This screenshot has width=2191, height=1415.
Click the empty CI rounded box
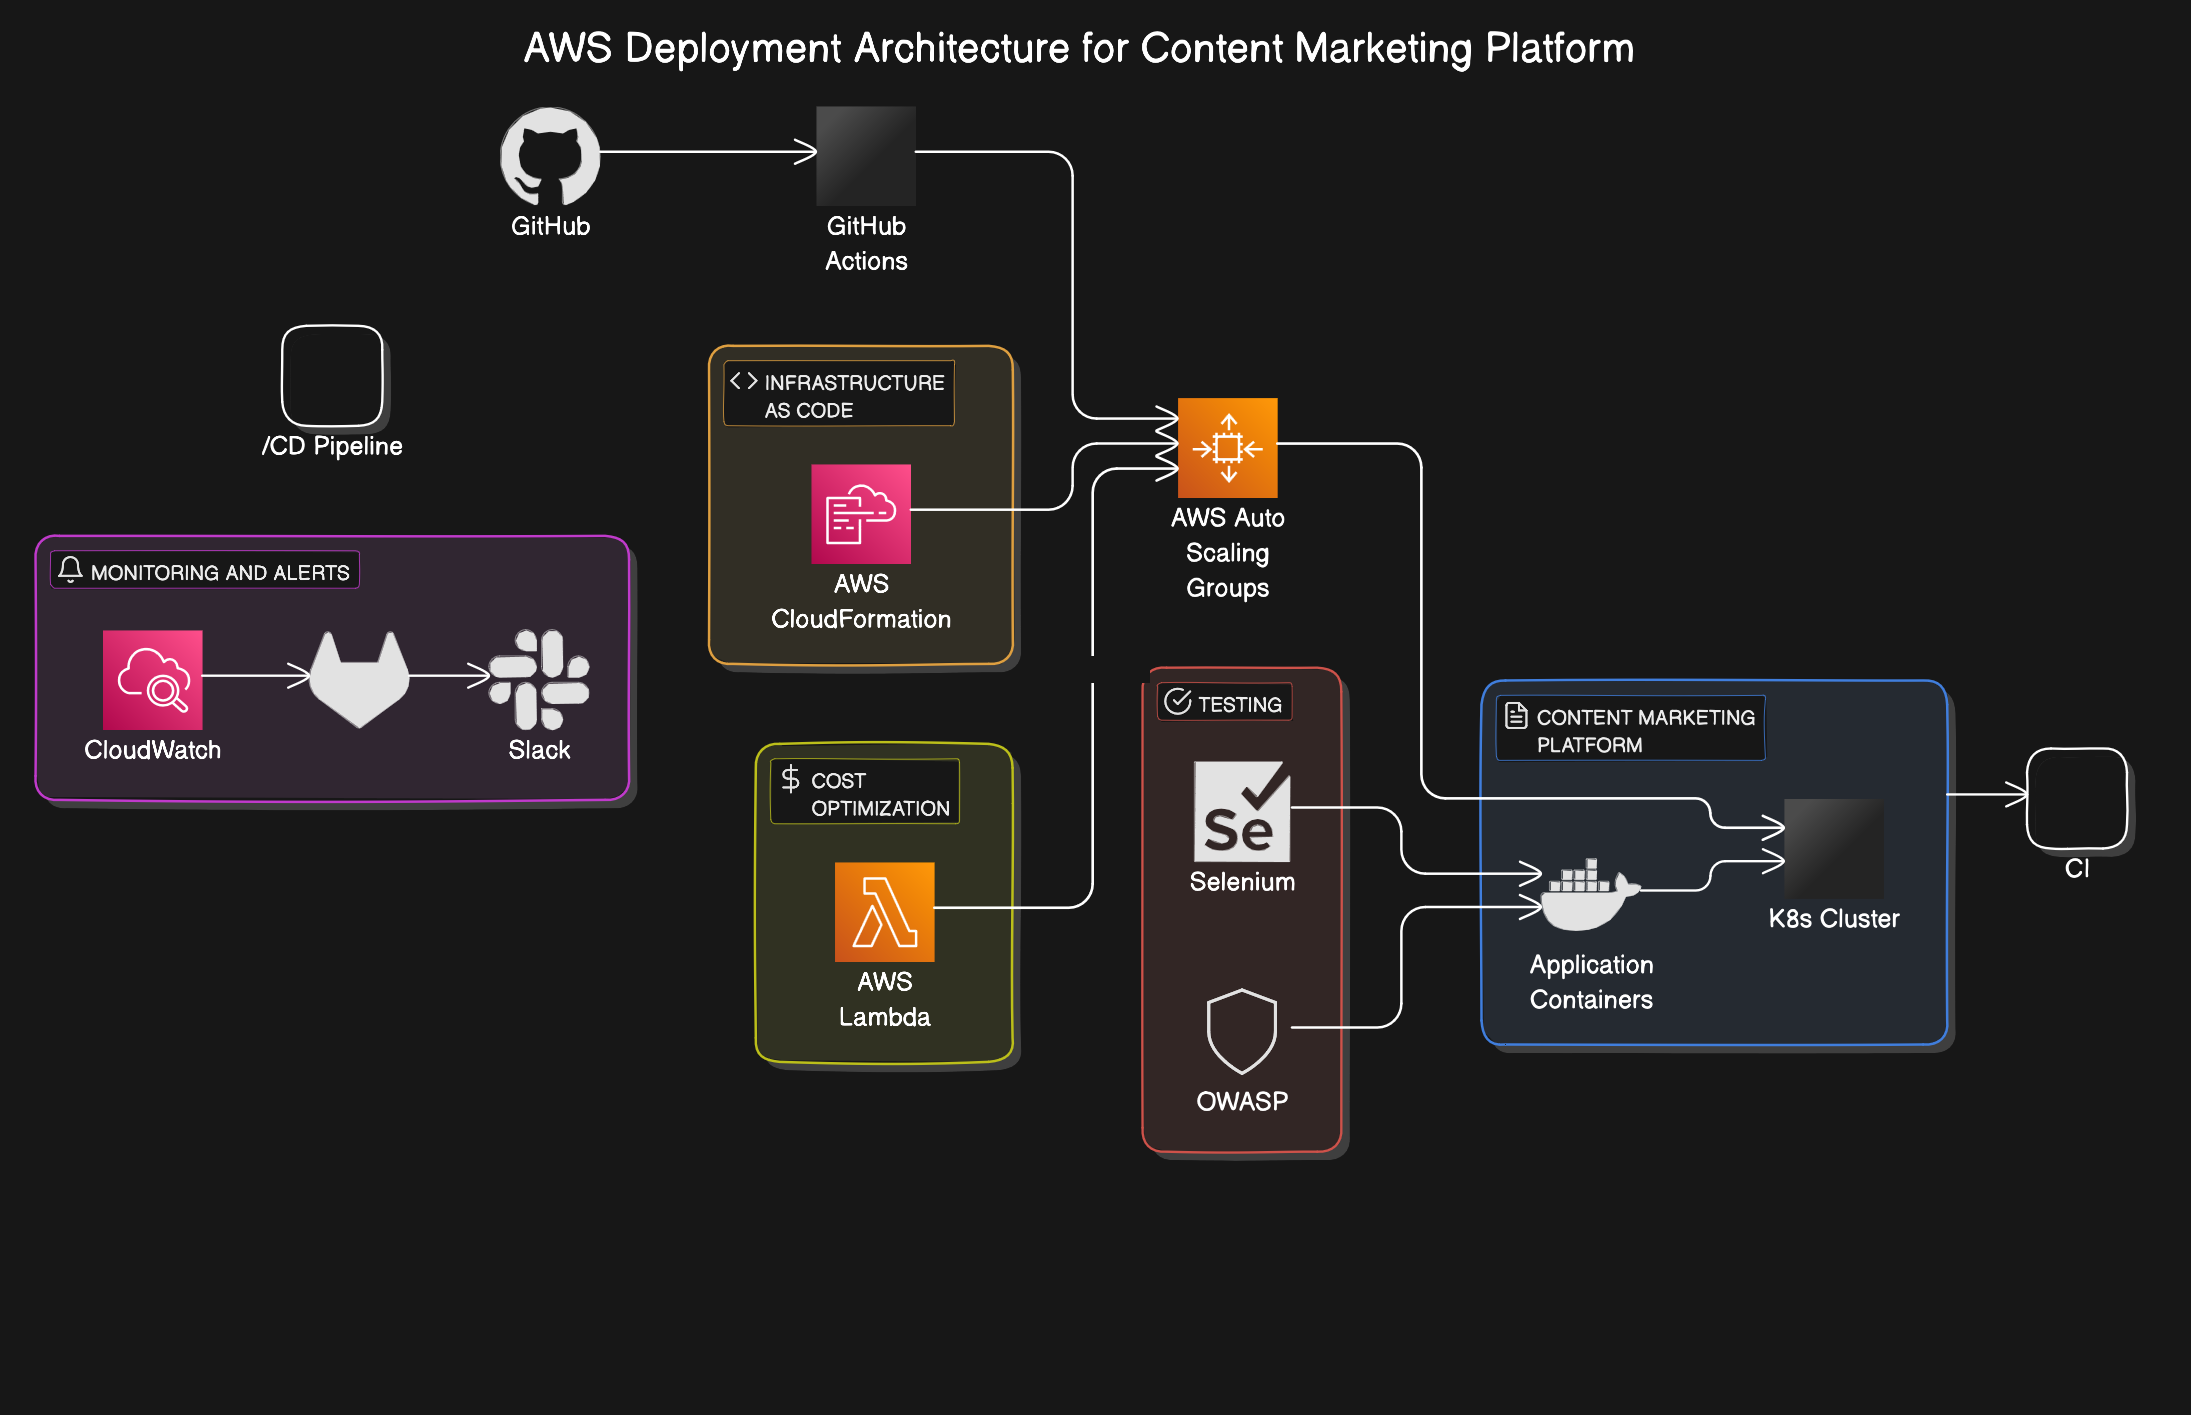pos(2077,799)
